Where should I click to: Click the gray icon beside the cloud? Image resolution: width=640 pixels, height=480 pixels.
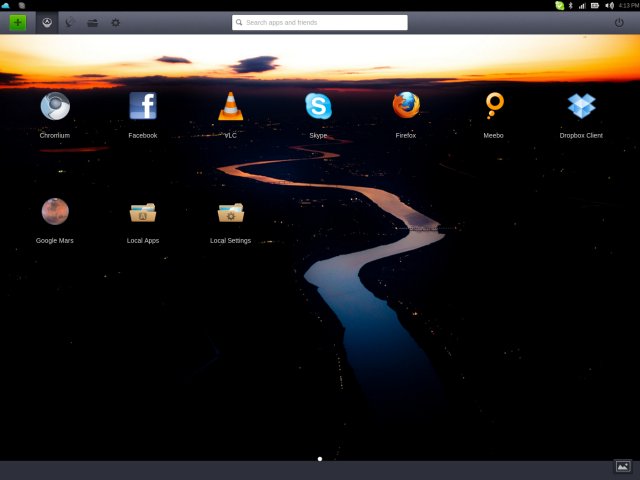click(x=22, y=5)
